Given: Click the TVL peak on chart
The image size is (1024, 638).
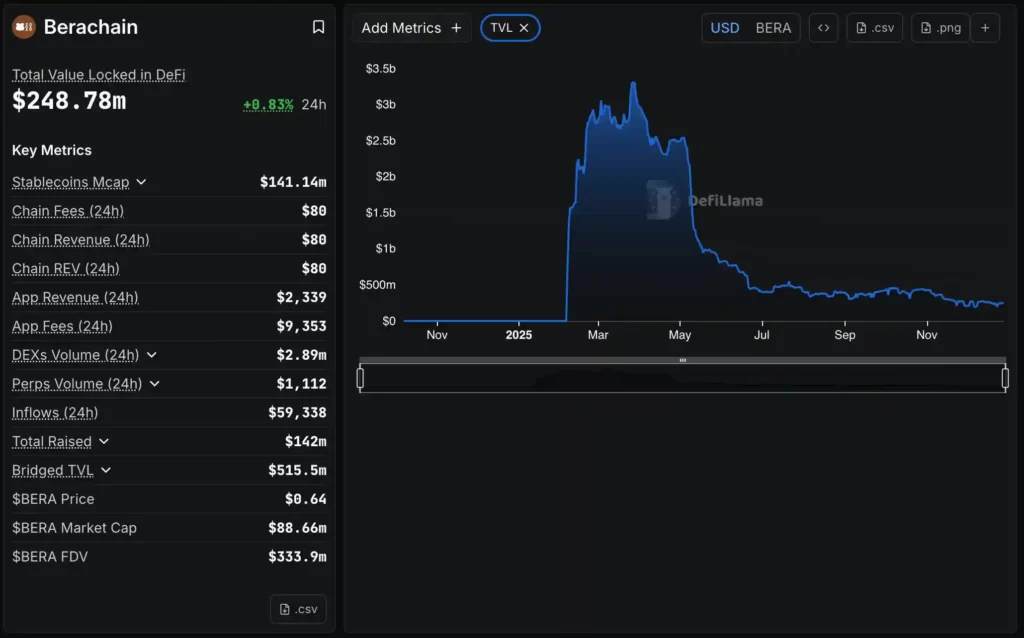Looking at the screenshot, I should 633,83.
